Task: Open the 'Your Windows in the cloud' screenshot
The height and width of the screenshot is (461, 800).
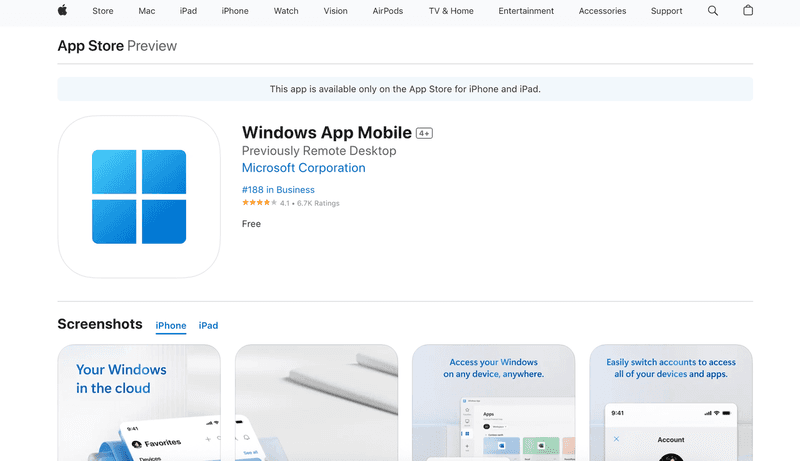Action: (x=139, y=403)
